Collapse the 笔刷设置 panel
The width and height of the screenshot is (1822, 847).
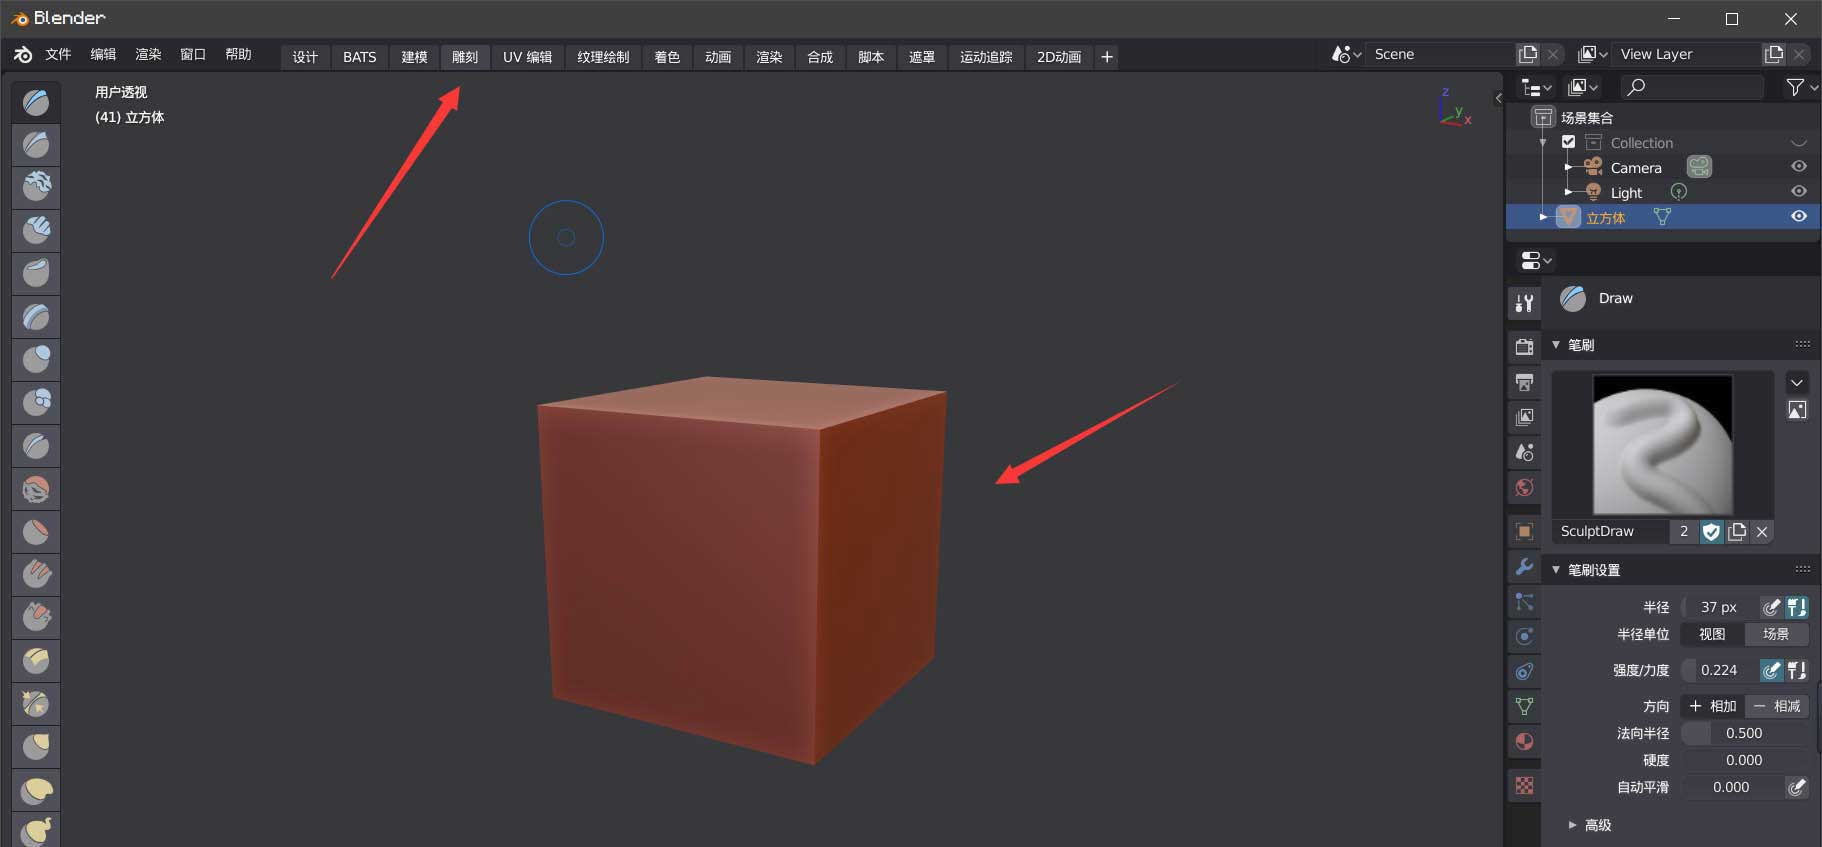click(x=1556, y=570)
